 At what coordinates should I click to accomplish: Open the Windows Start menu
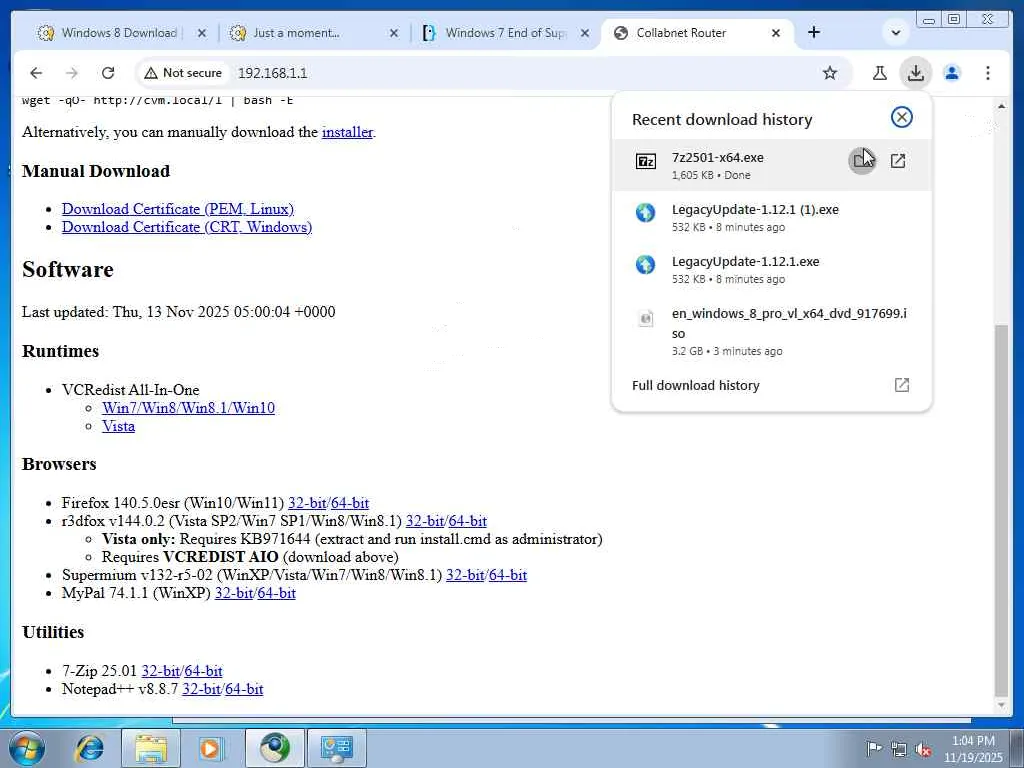pos(27,748)
